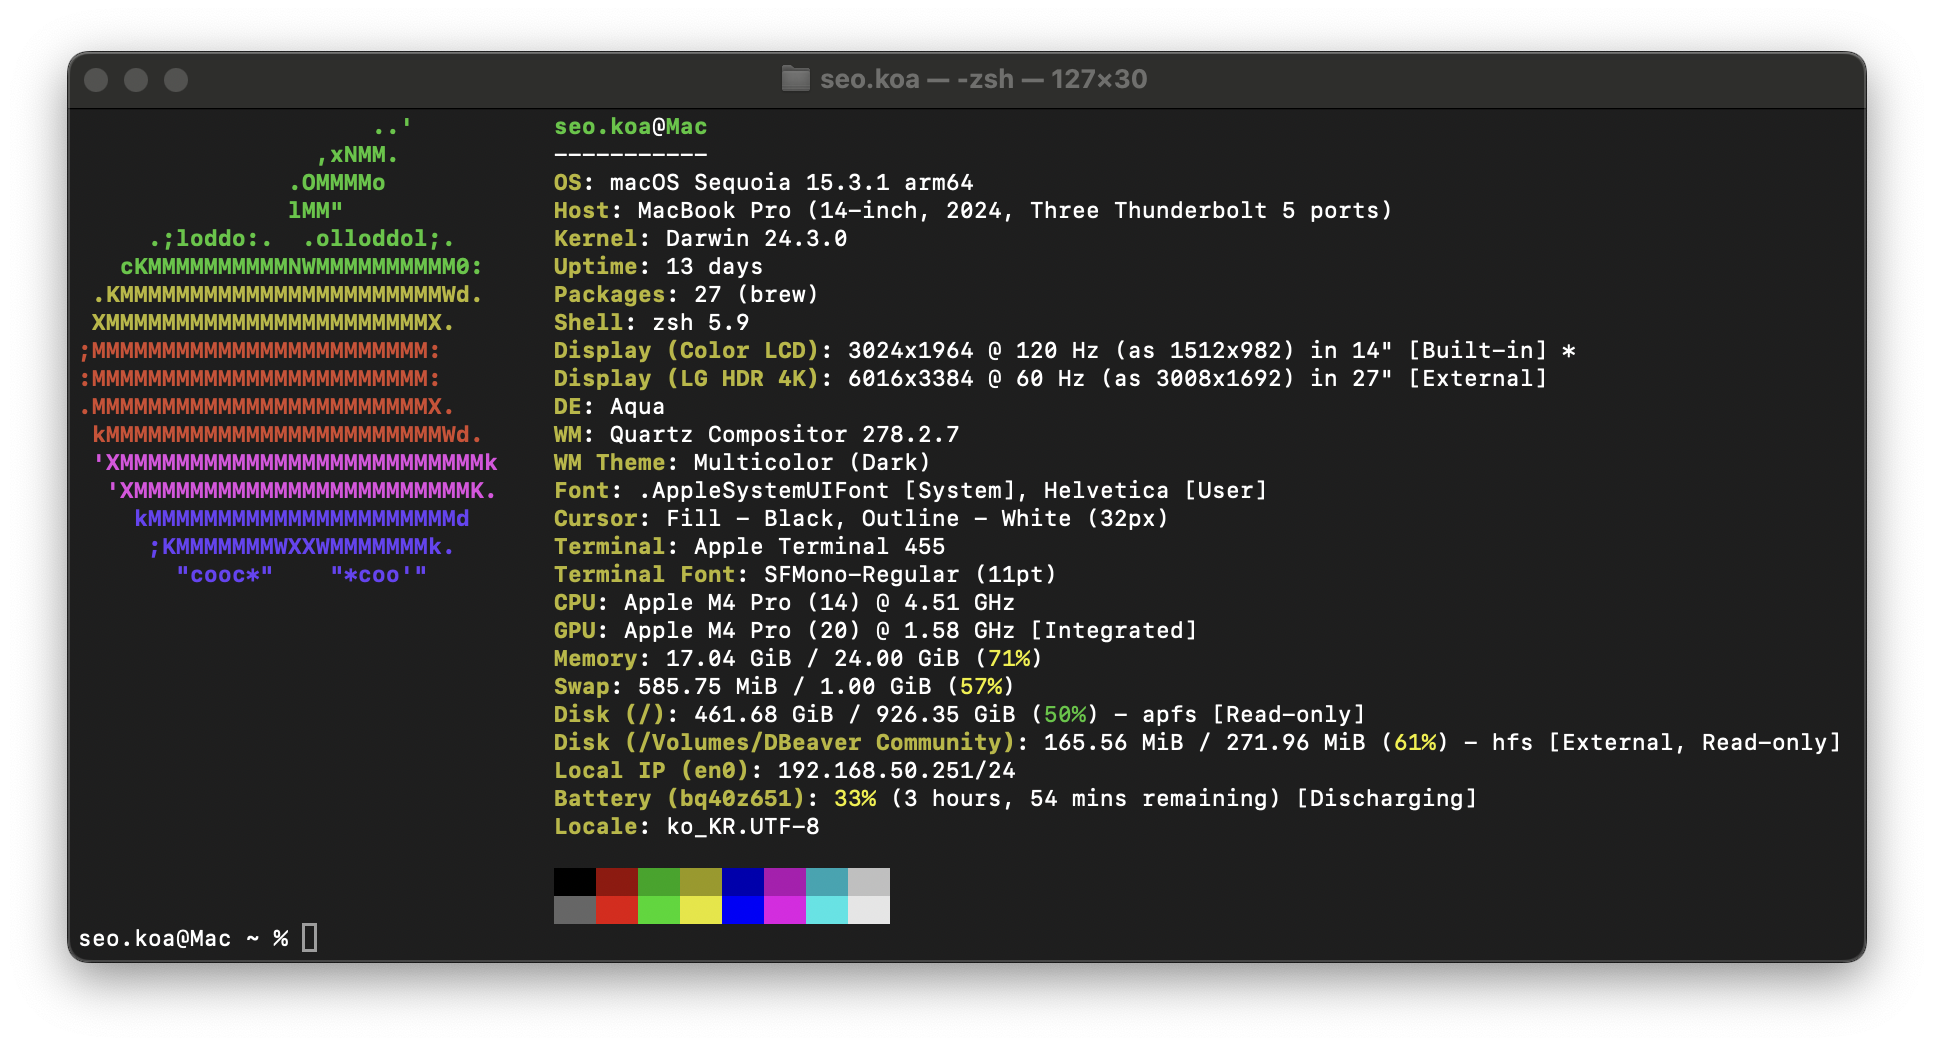Click the dark red color block in the top palette row
This screenshot has height=1046, width=1934.
(617, 882)
